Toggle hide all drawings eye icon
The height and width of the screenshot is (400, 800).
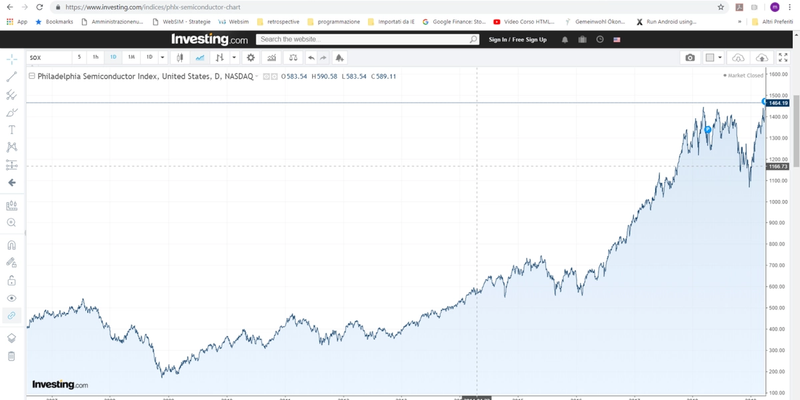point(12,298)
